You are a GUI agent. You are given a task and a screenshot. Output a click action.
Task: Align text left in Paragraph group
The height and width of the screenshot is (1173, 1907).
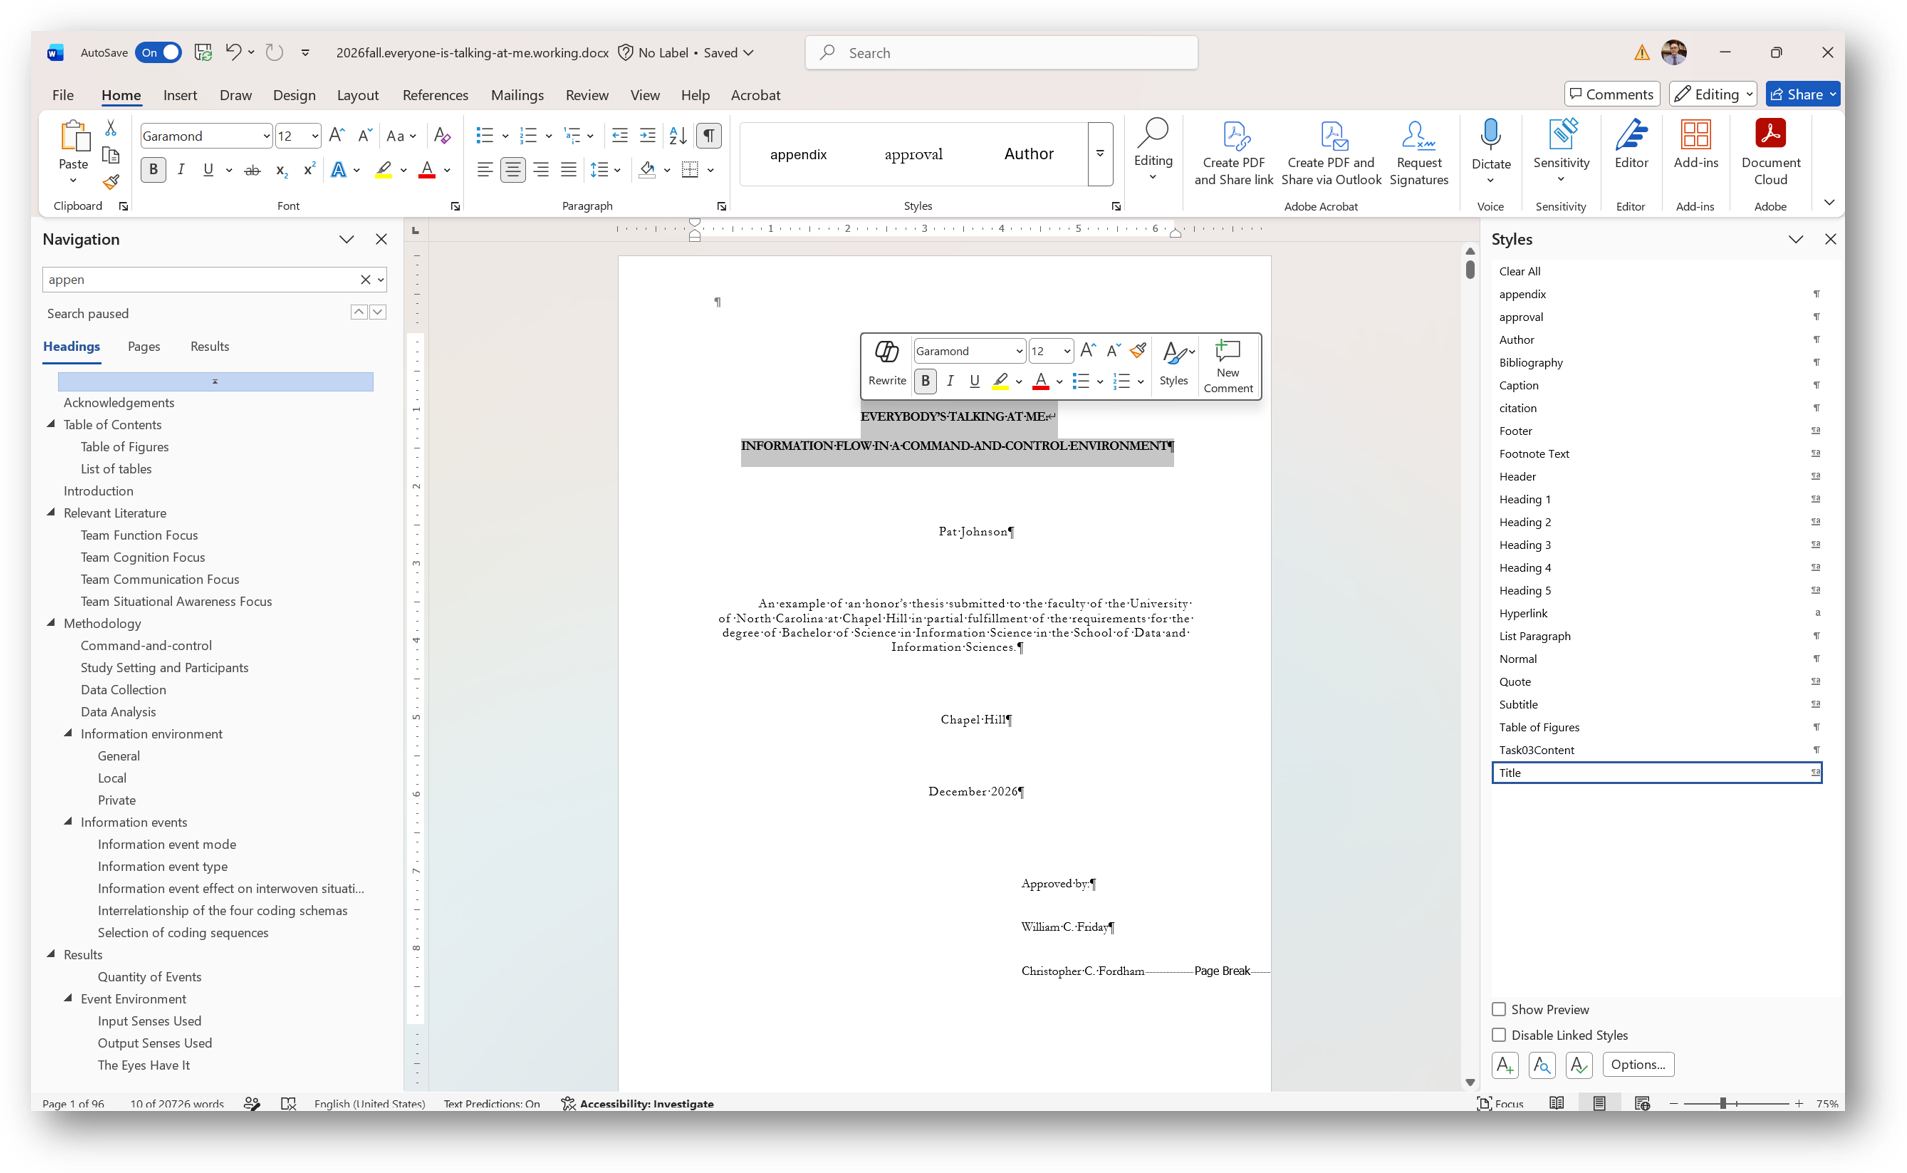[485, 170]
